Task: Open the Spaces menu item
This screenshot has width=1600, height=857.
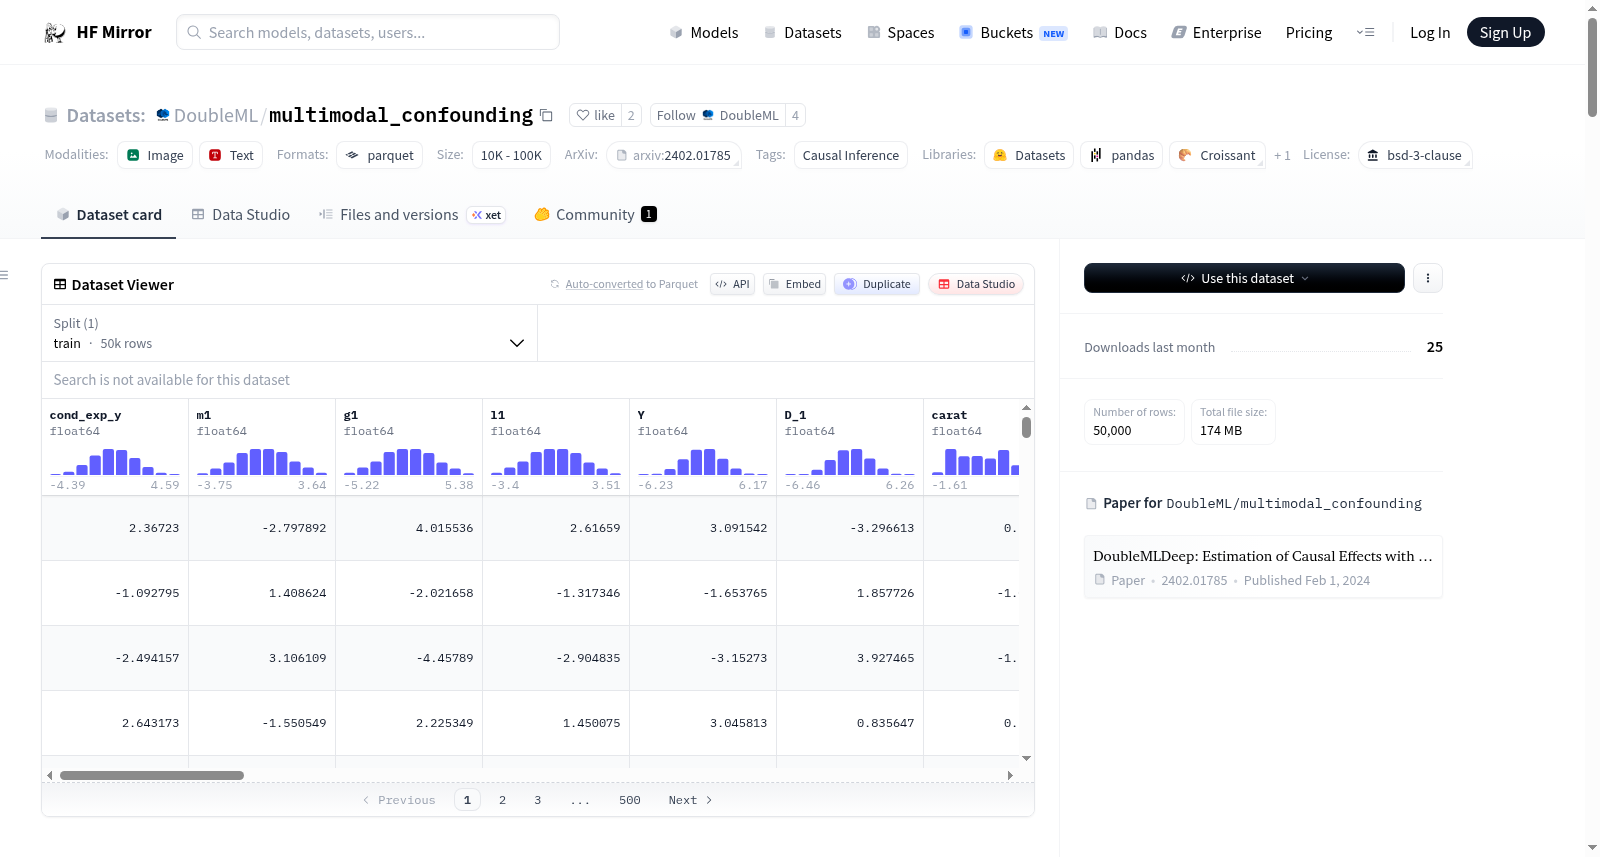Action: tap(901, 32)
